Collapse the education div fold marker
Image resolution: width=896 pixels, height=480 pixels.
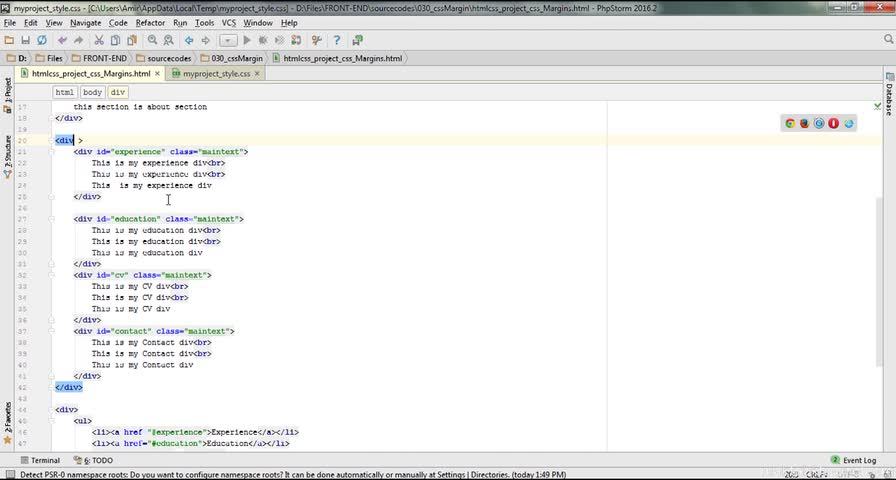pyautogui.click(x=52, y=219)
